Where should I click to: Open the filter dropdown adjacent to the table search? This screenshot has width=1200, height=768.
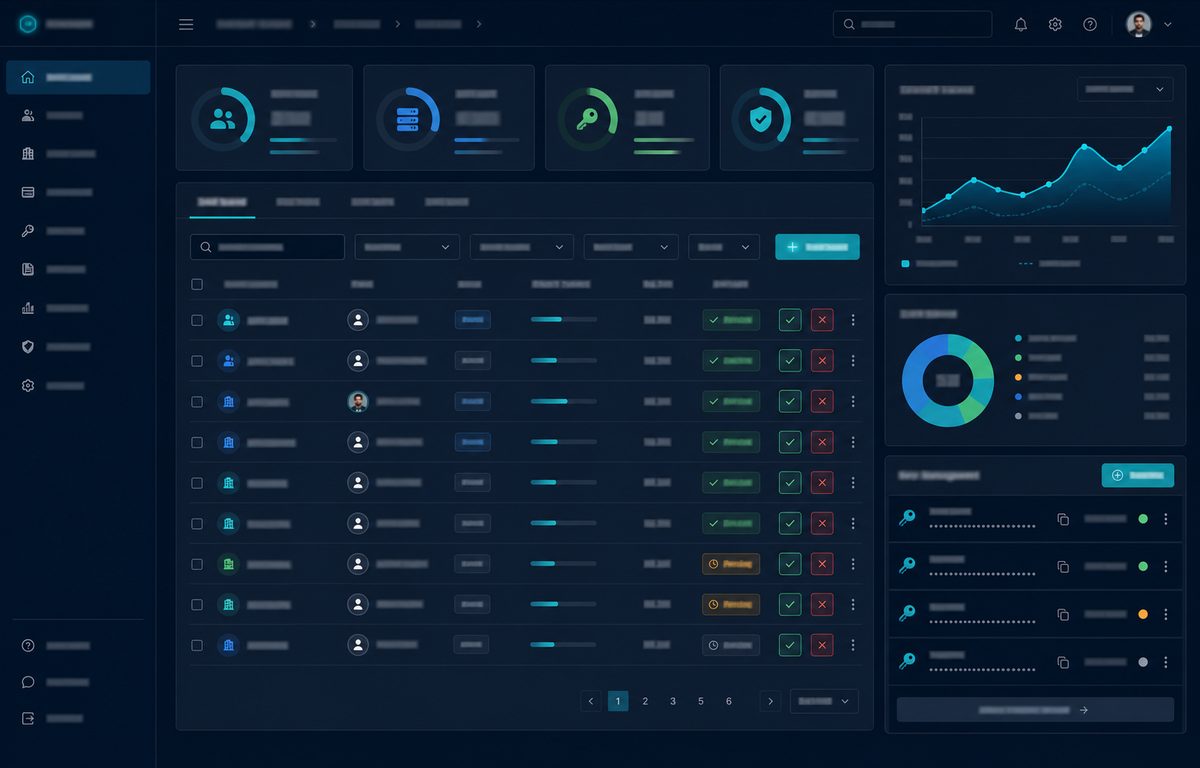pos(407,247)
